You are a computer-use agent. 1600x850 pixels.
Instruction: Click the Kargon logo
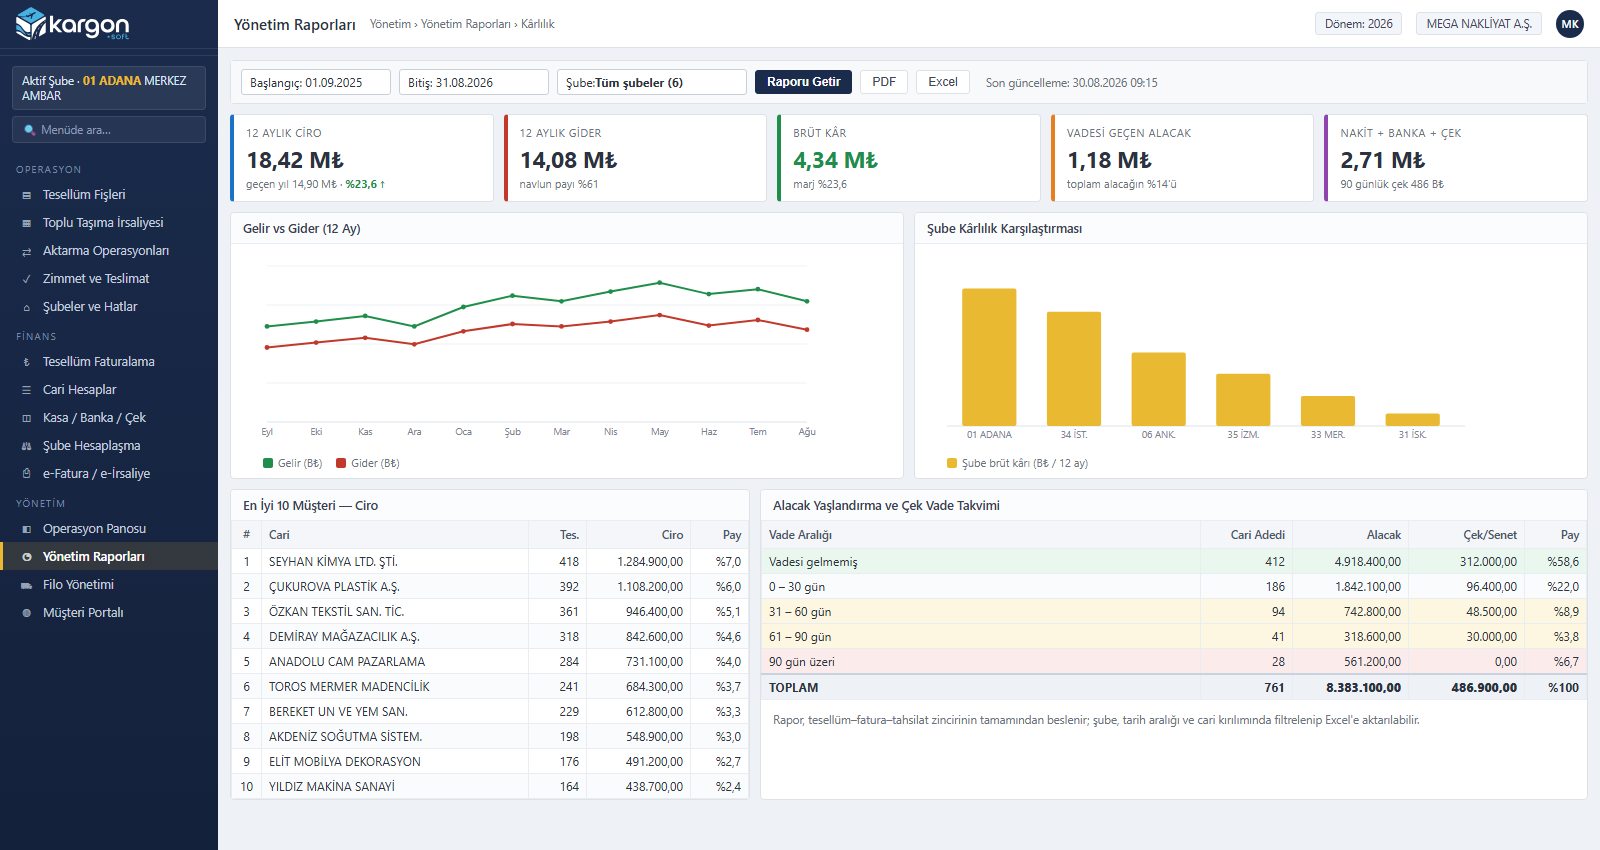73,24
